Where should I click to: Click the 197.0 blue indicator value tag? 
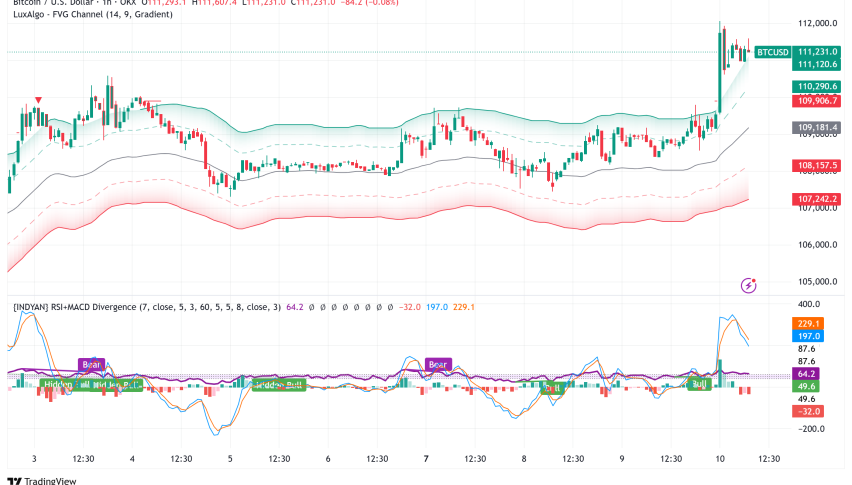point(808,336)
